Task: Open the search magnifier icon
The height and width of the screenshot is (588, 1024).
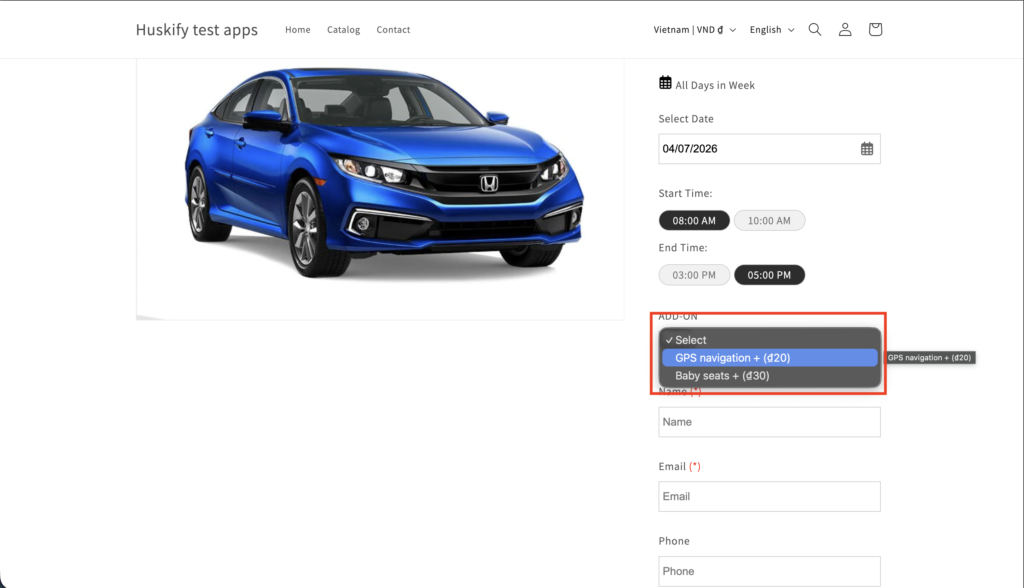Action: 815,30
